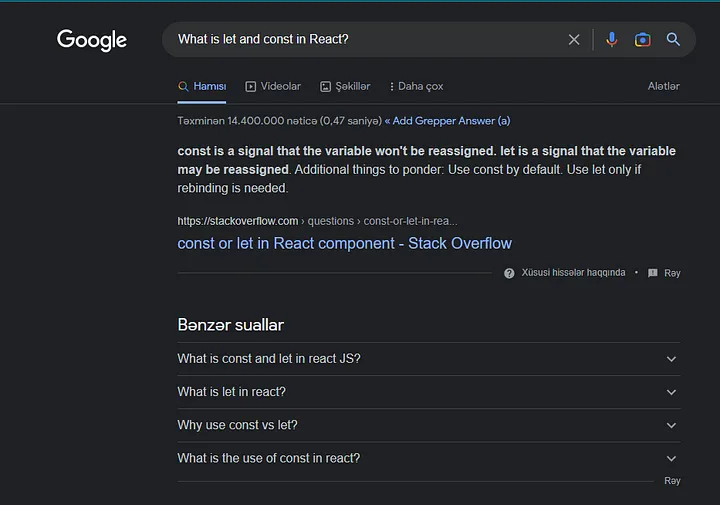Open the Daha çox more menu
The height and width of the screenshot is (505, 720).
pos(416,86)
